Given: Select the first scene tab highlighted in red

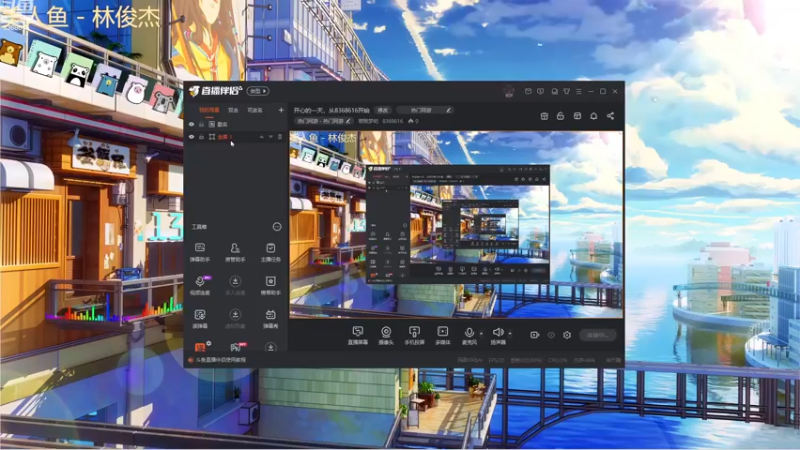Looking at the screenshot, I should point(209,110).
